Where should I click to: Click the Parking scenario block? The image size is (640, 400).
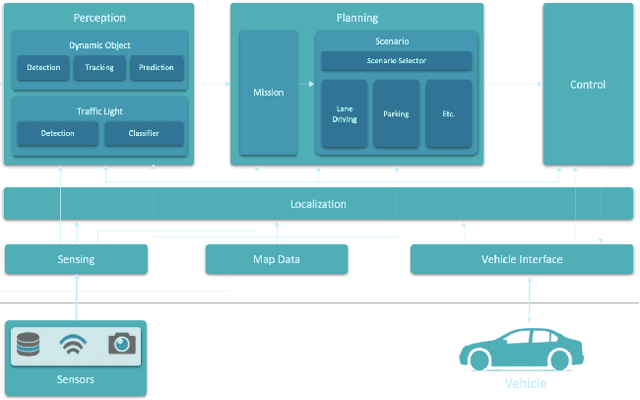[396, 115]
